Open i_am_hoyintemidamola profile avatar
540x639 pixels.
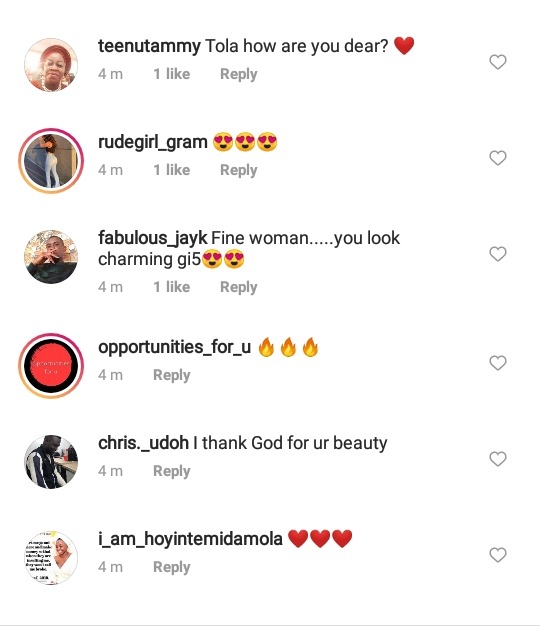(51, 558)
